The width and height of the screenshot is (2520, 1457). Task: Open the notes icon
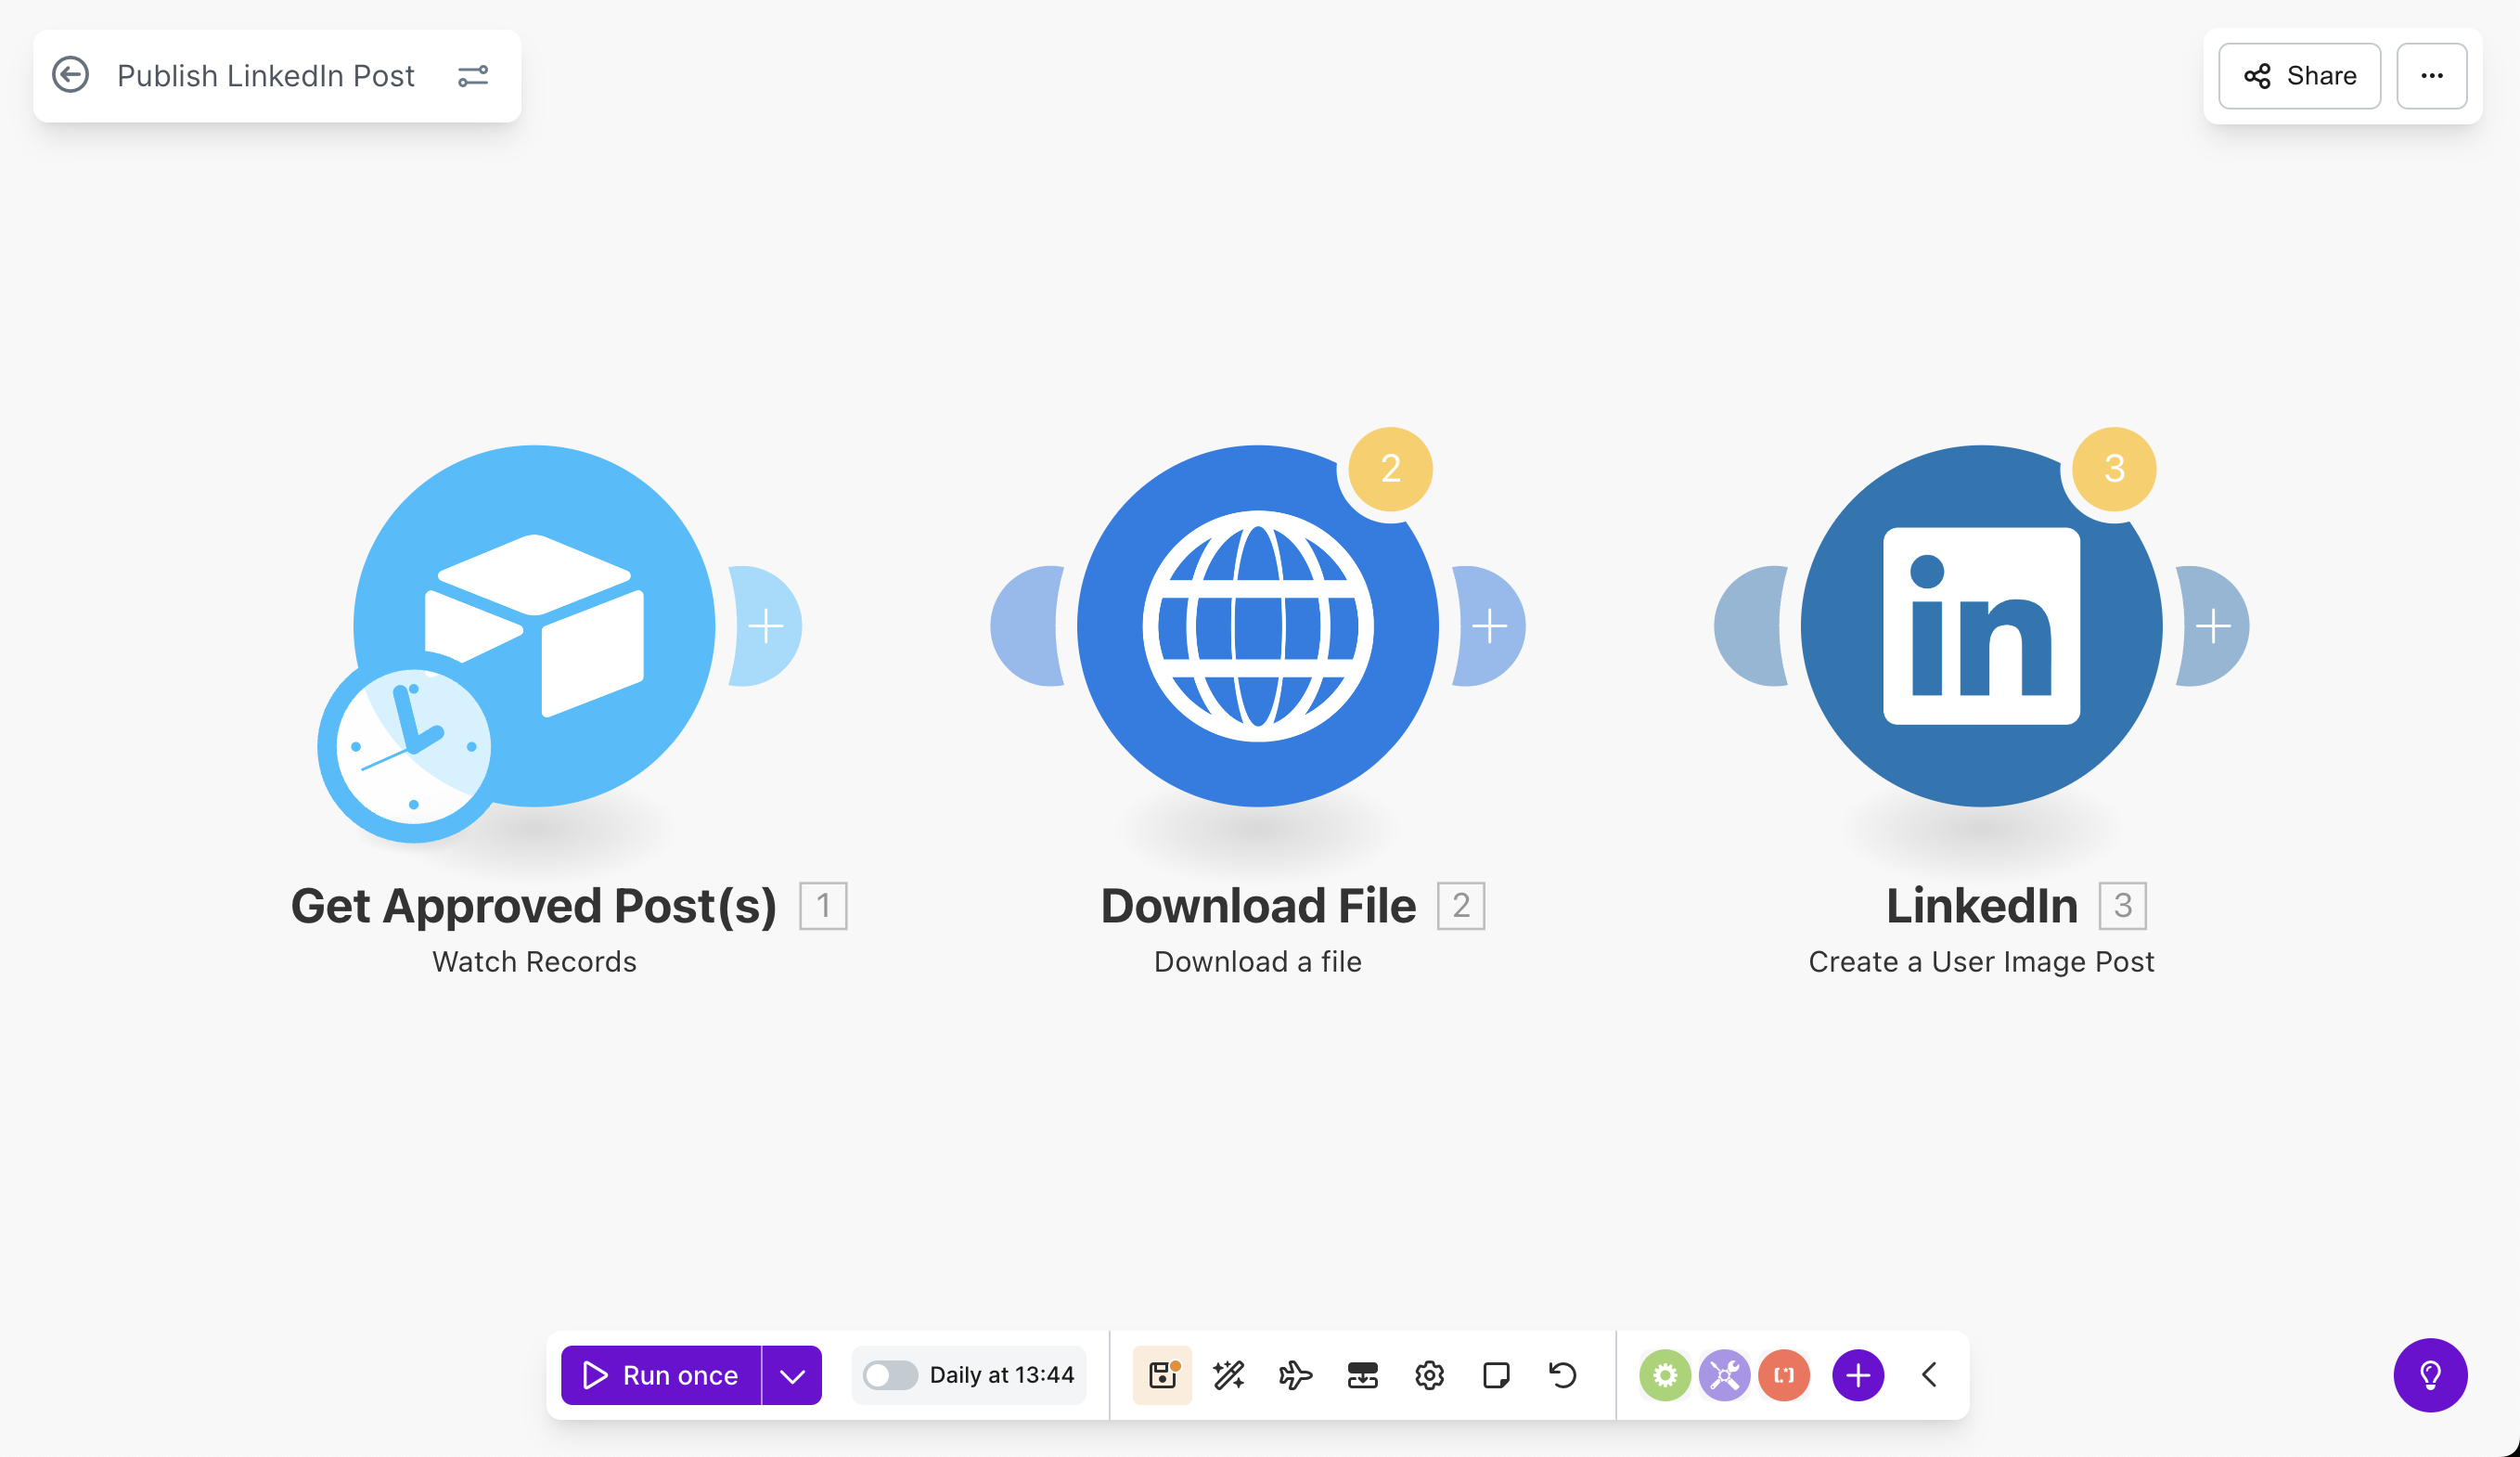pos(1496,1375)
